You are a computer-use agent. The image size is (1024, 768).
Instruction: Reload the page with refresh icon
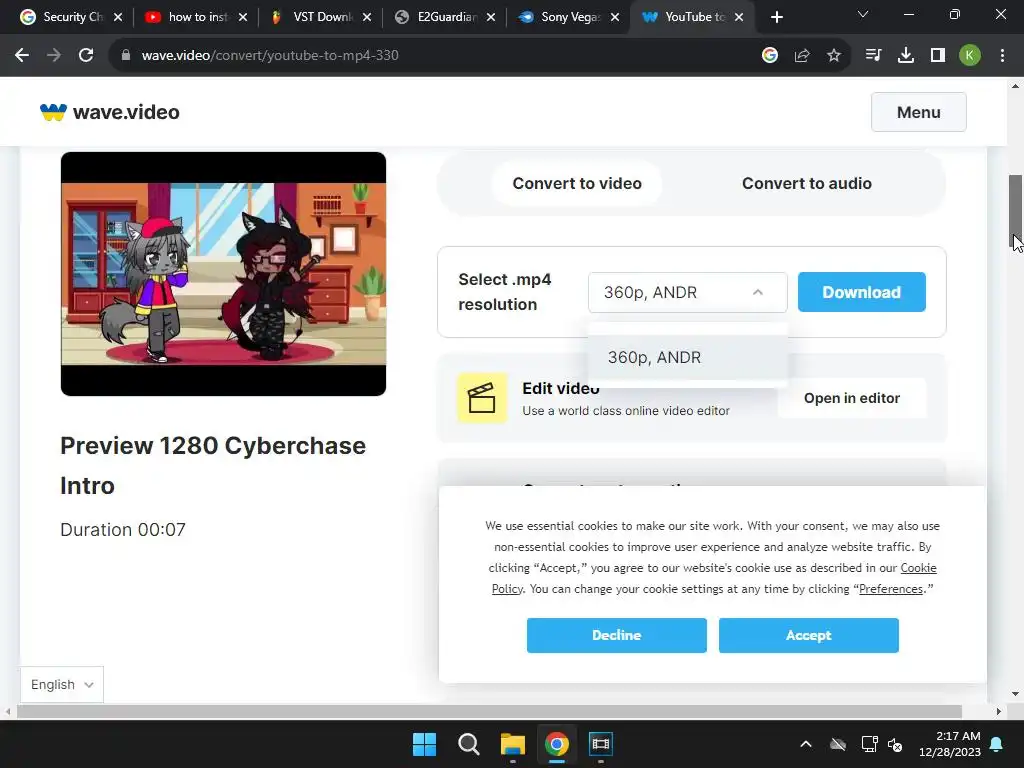(86, 56)
